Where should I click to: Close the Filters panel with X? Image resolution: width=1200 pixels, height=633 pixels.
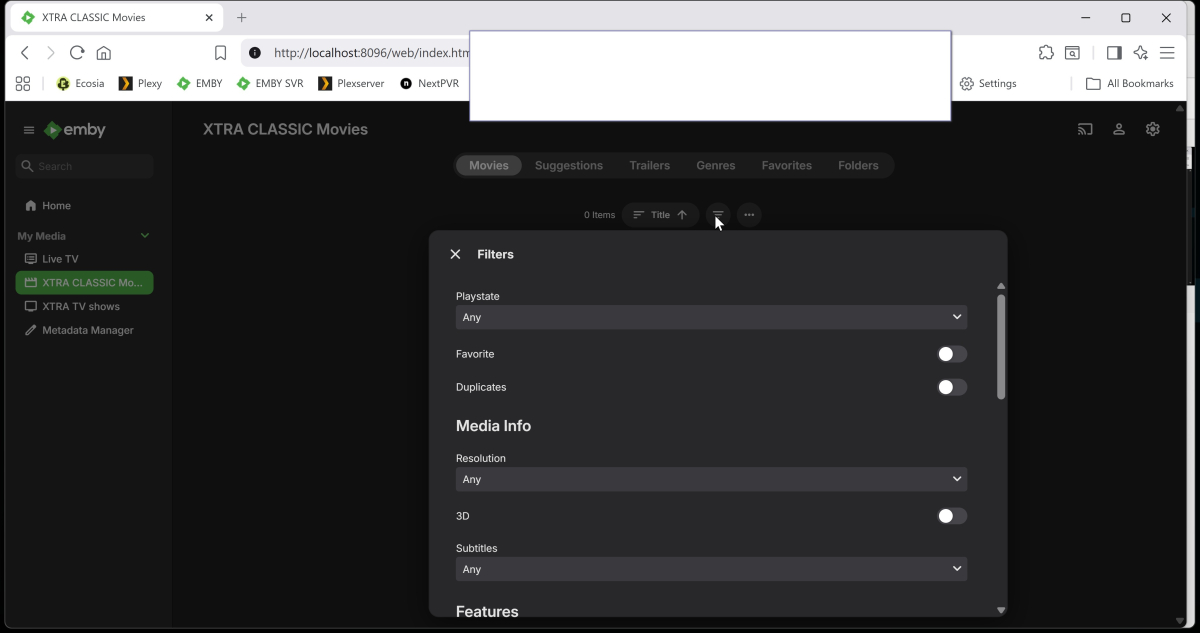pos(455,254)
